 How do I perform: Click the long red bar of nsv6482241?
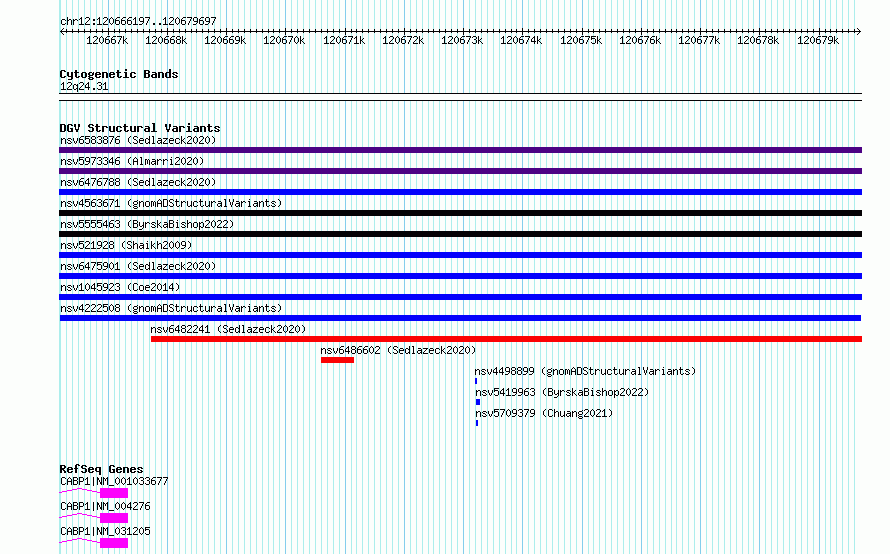[x=506, y=339]
